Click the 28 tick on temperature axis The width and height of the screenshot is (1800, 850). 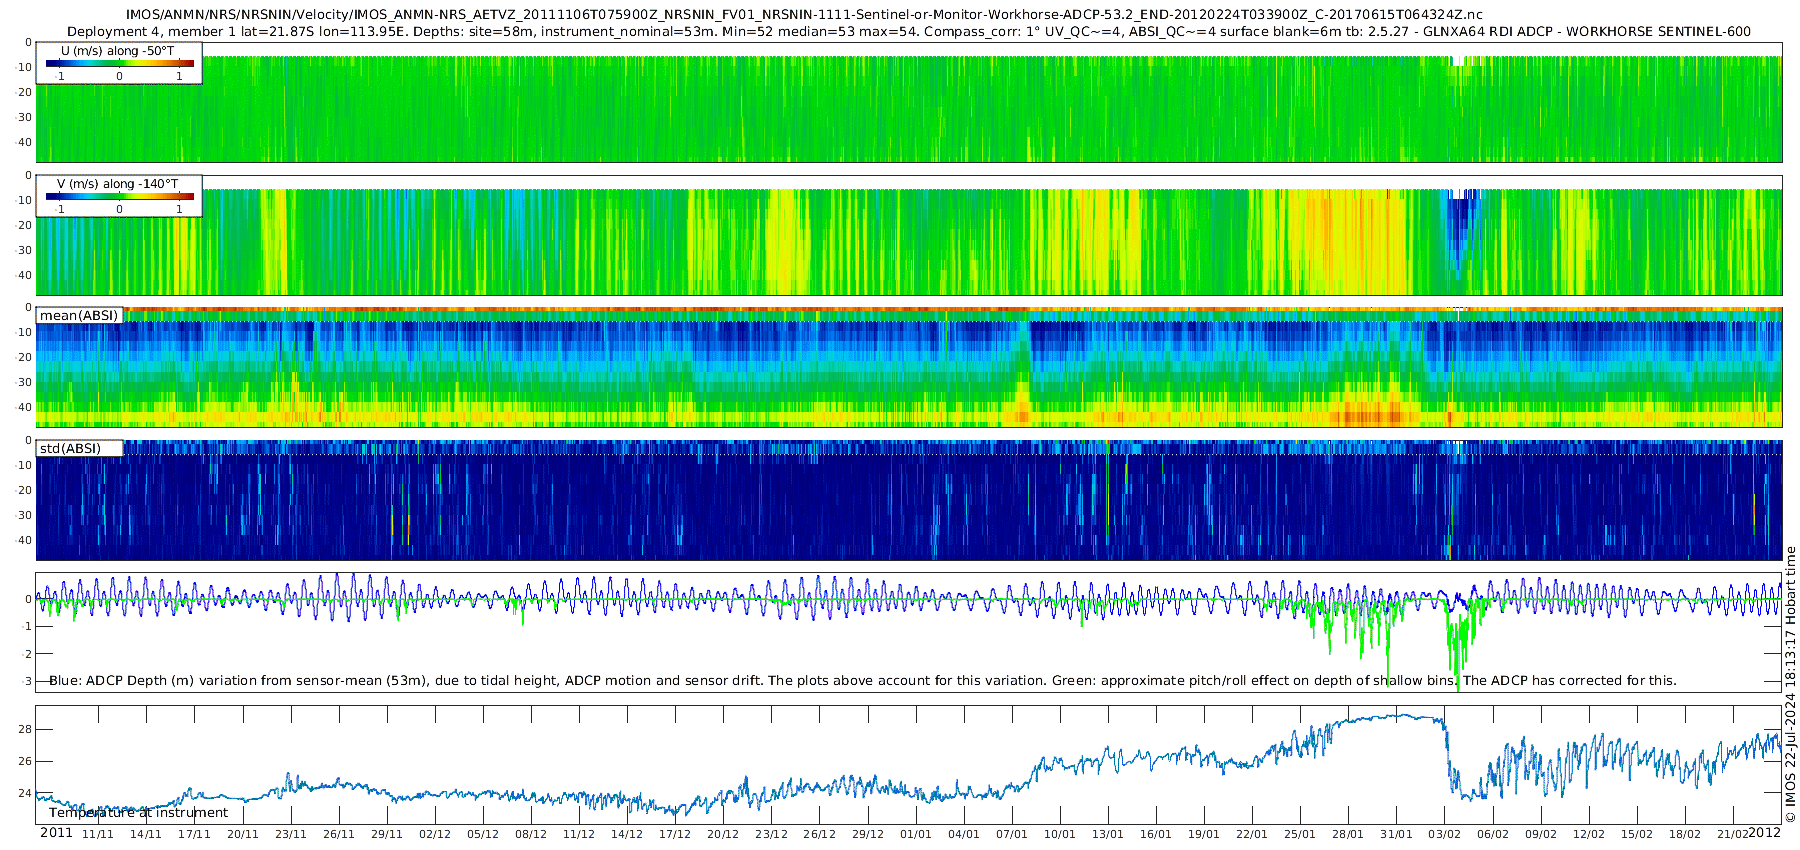[24, 730]
